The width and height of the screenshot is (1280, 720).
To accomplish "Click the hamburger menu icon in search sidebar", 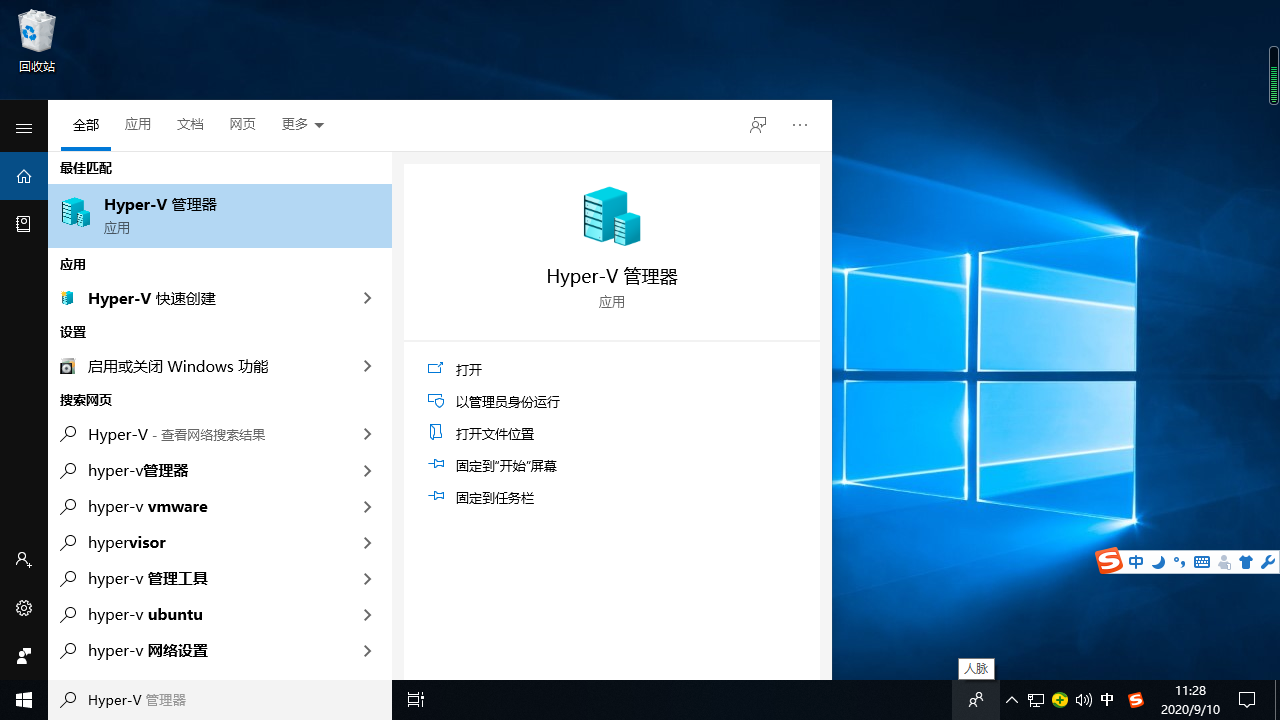I will click(x=24, y=128).
